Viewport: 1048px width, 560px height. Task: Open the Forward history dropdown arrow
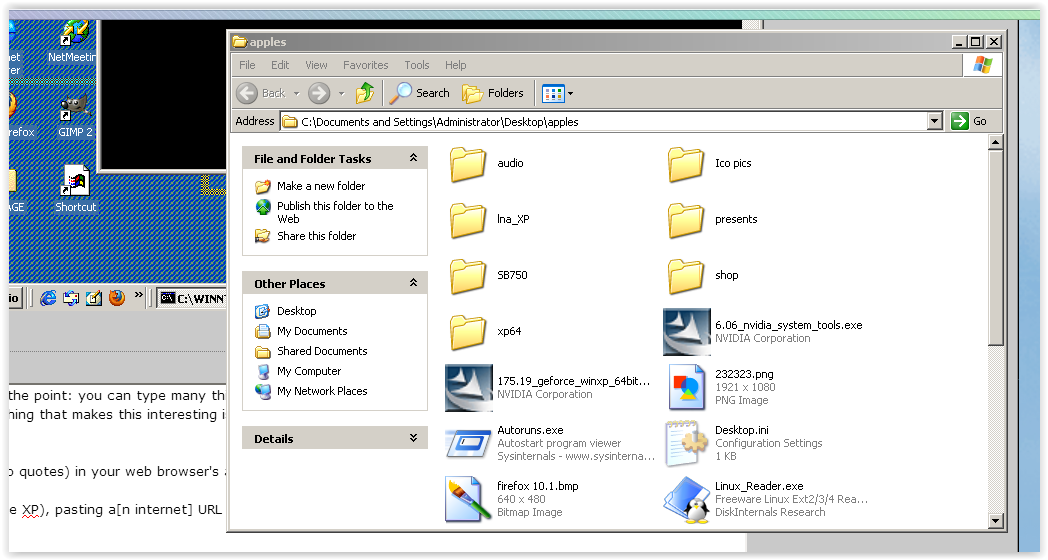(x=342, y=94)
